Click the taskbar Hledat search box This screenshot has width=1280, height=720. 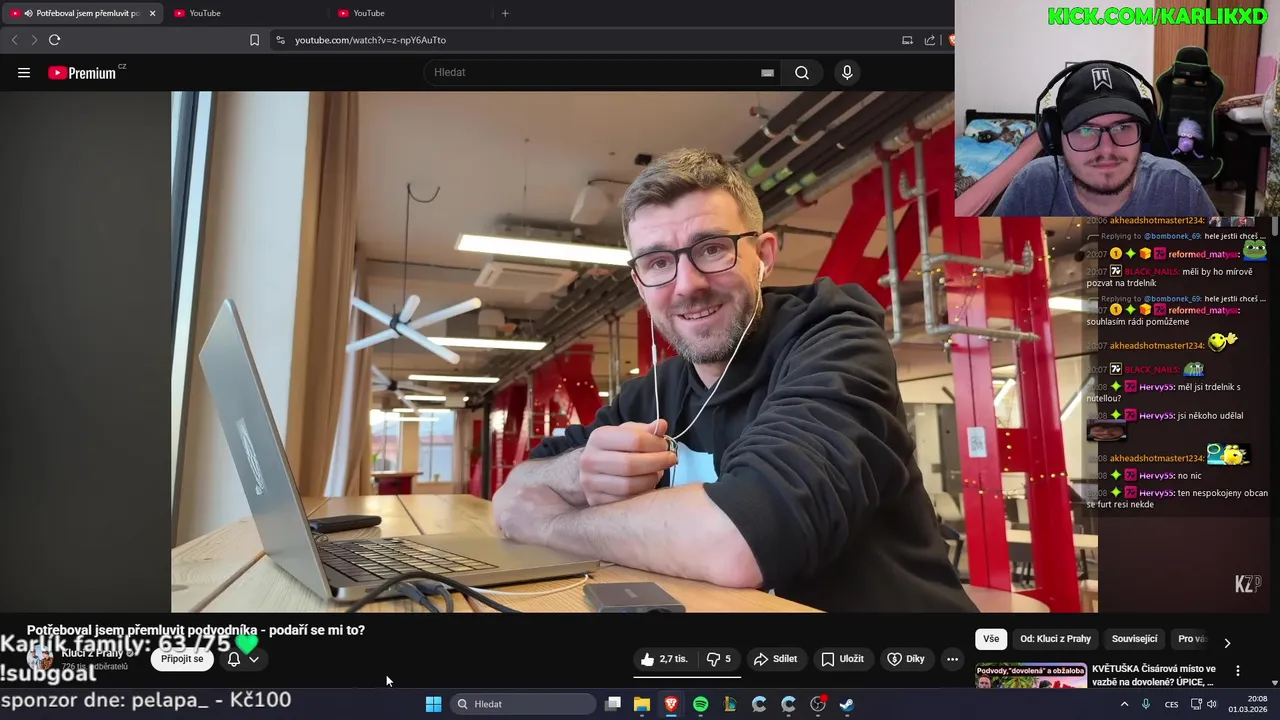[523, 704]
